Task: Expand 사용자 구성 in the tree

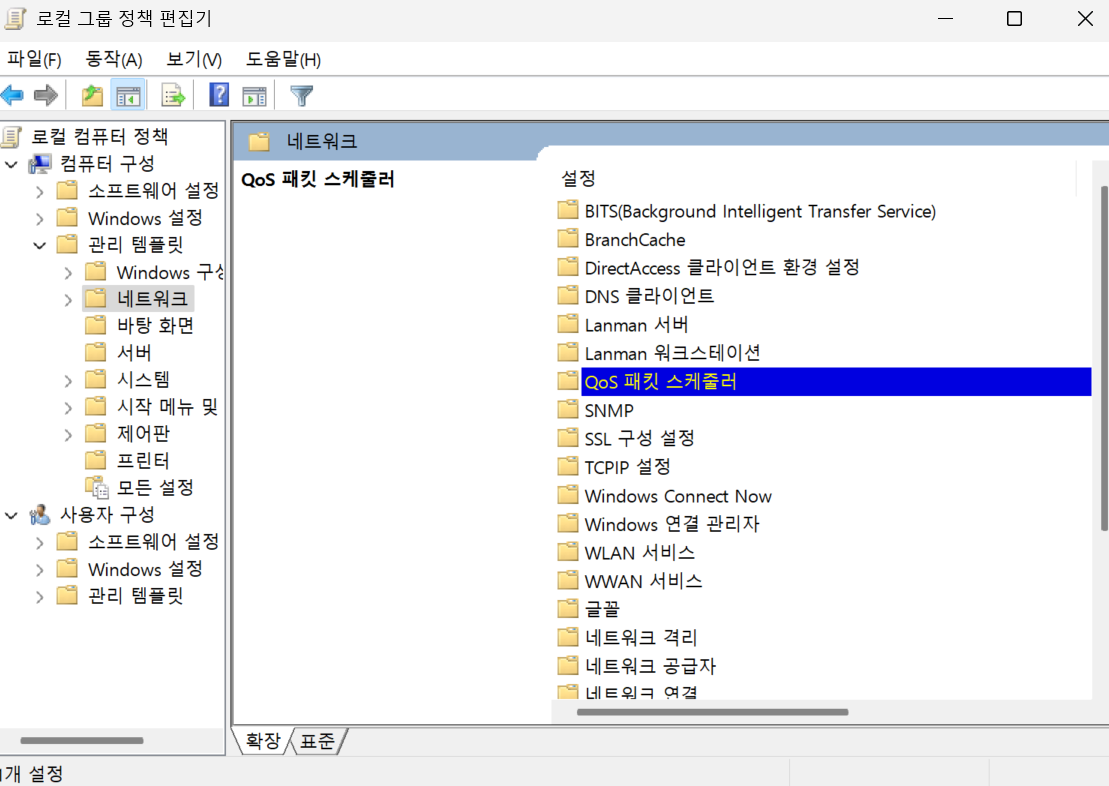Action: point(10,514)
